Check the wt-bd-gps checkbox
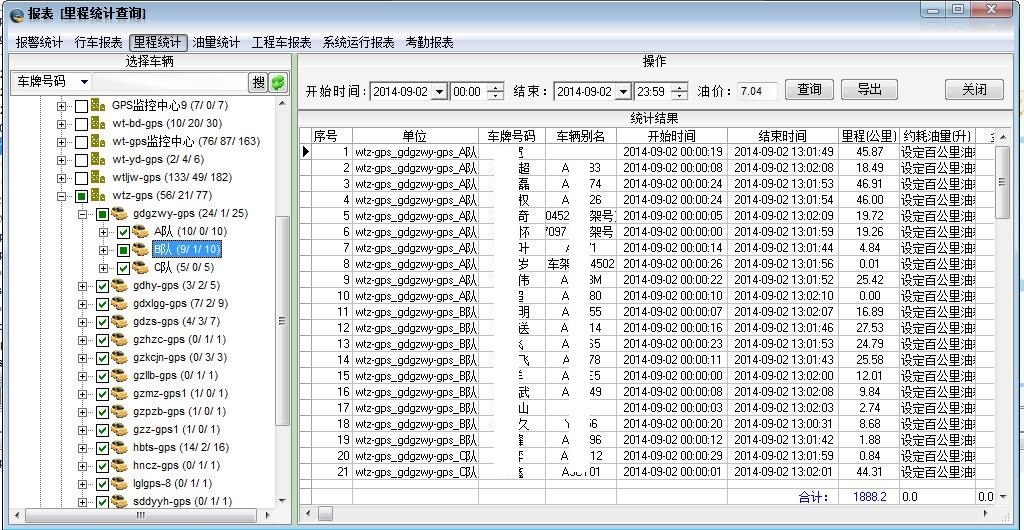The image size is (1024, 530). click(x=82, y=123)
